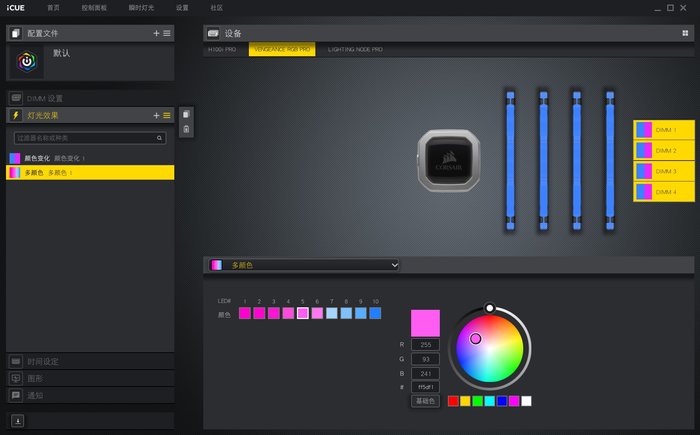
Task: Click the trash delete icon beside effects panel
Action: click(x=186, y=130)
